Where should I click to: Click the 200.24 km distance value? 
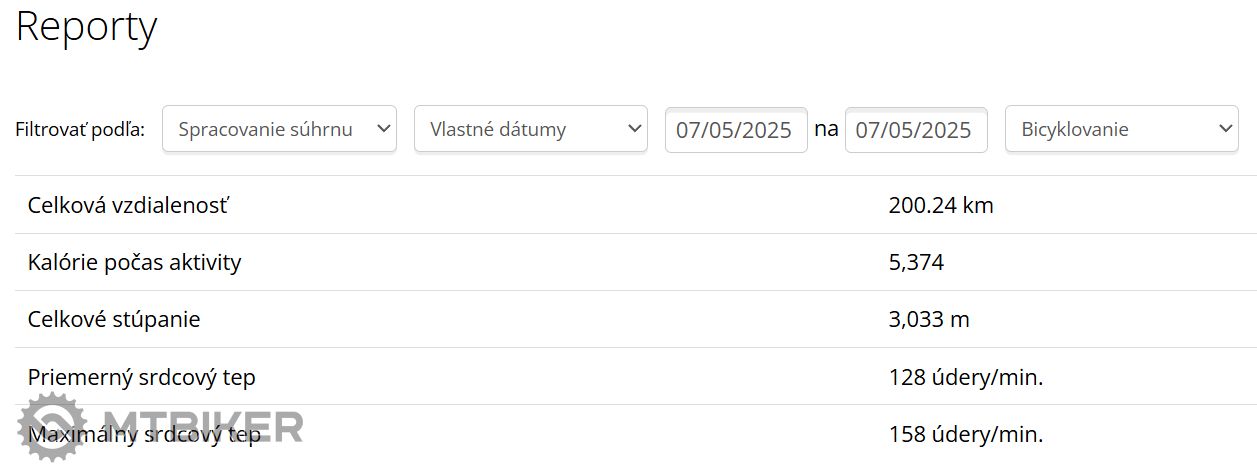pos(940,206)
